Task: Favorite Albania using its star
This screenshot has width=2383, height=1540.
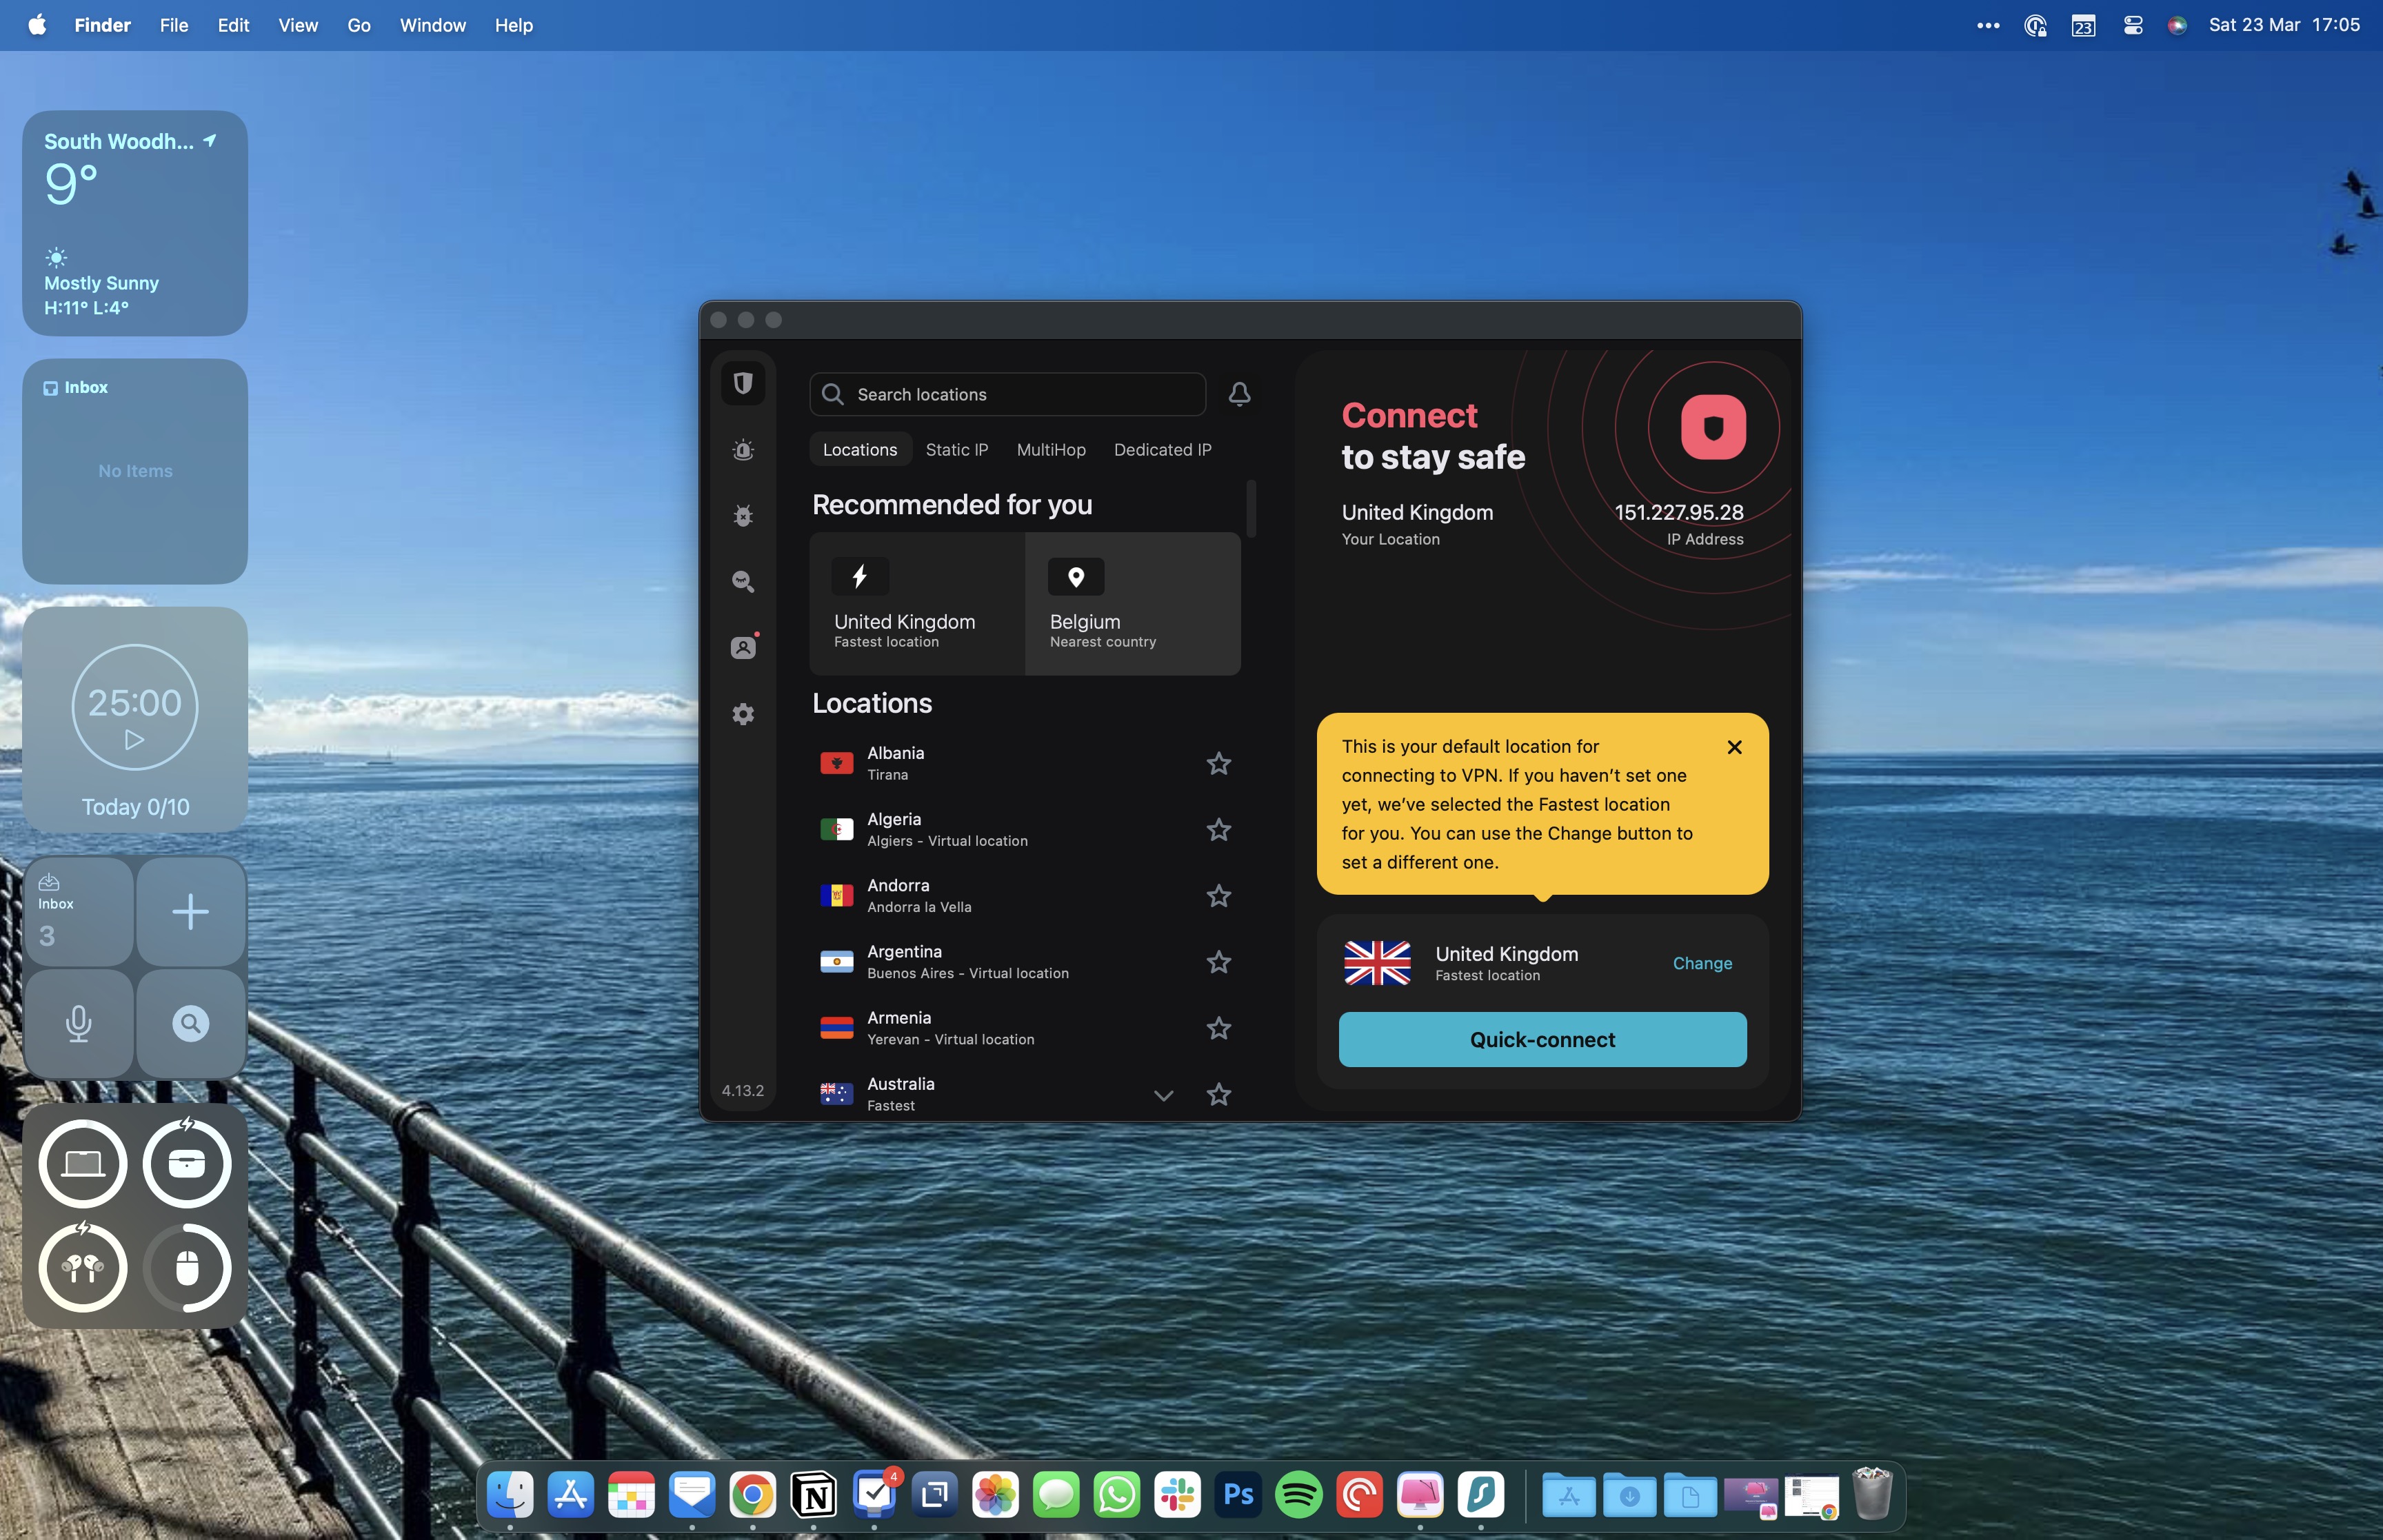Action: pos(1218,763)
